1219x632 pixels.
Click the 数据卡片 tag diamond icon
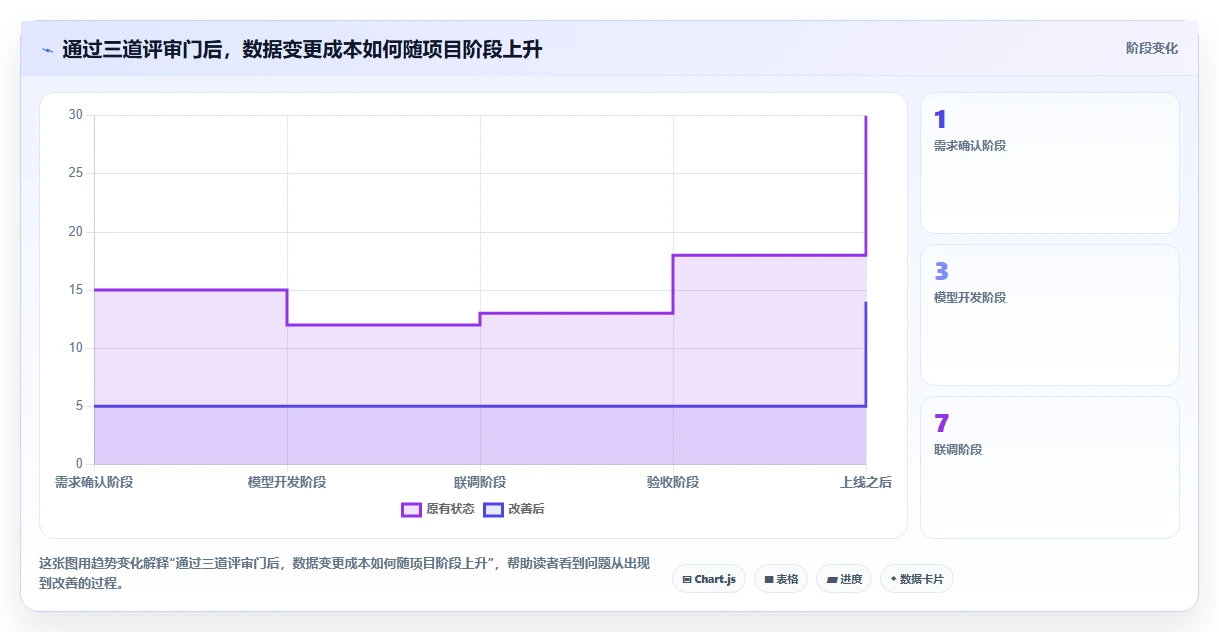coord(893,578)
